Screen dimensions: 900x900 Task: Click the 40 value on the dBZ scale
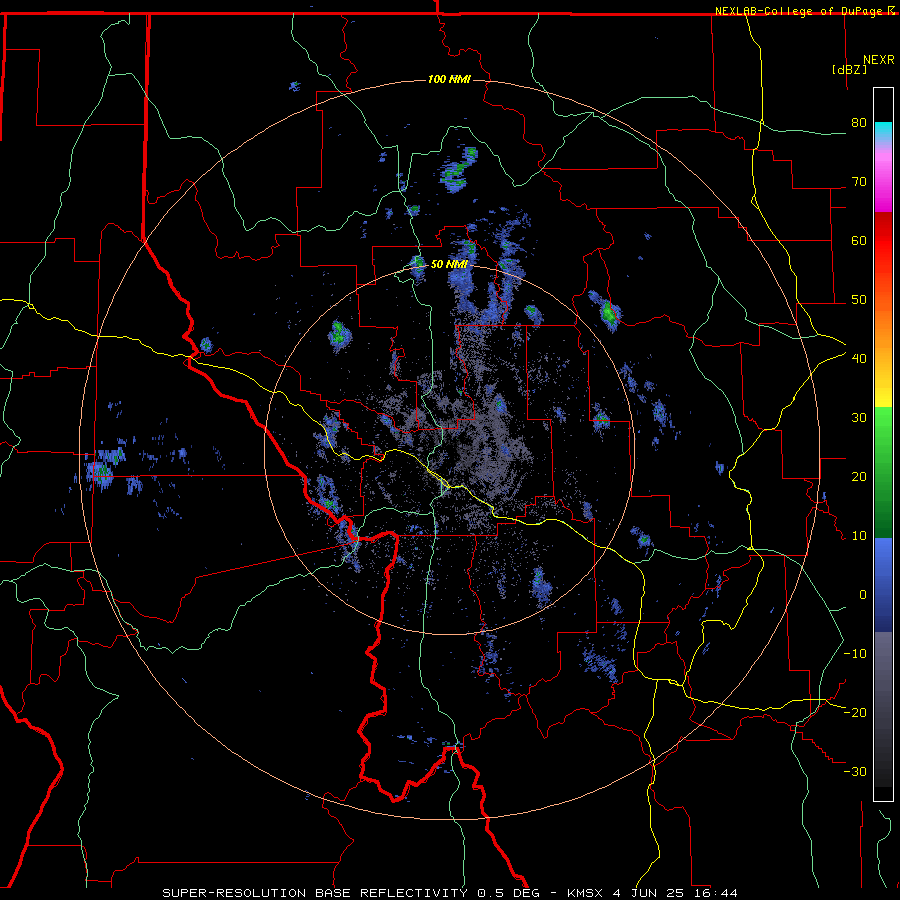(859, 359)
